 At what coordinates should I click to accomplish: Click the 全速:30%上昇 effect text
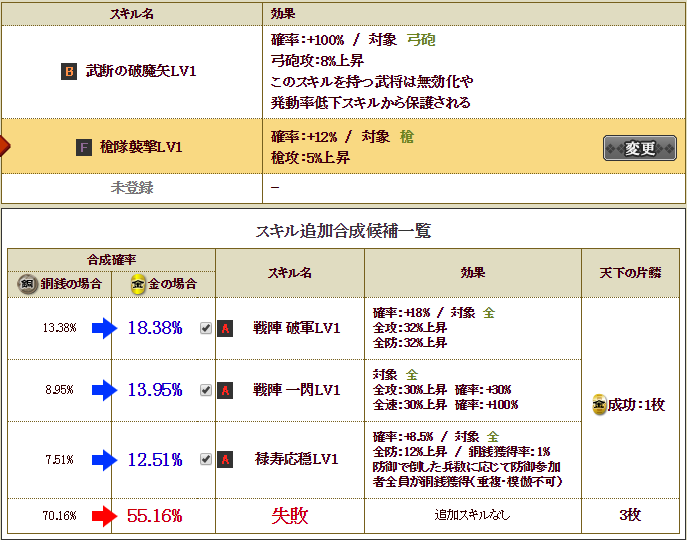pyautogui.click(x=410, y=405)
